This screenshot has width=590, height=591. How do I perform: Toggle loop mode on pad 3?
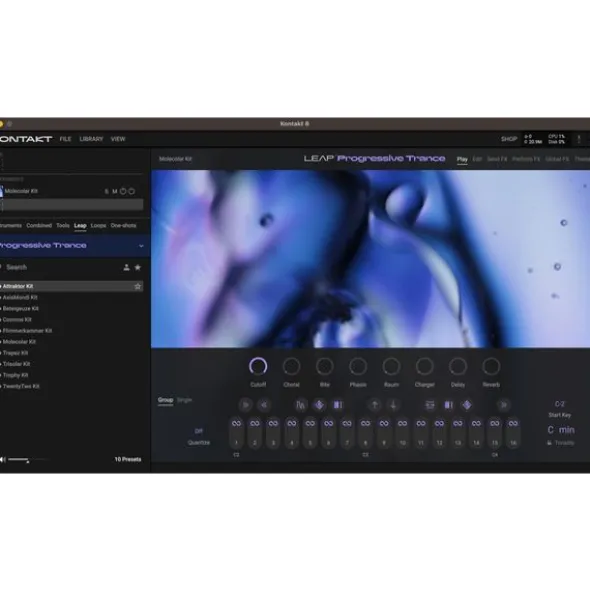pyautogui.click(x=273, y=423)
